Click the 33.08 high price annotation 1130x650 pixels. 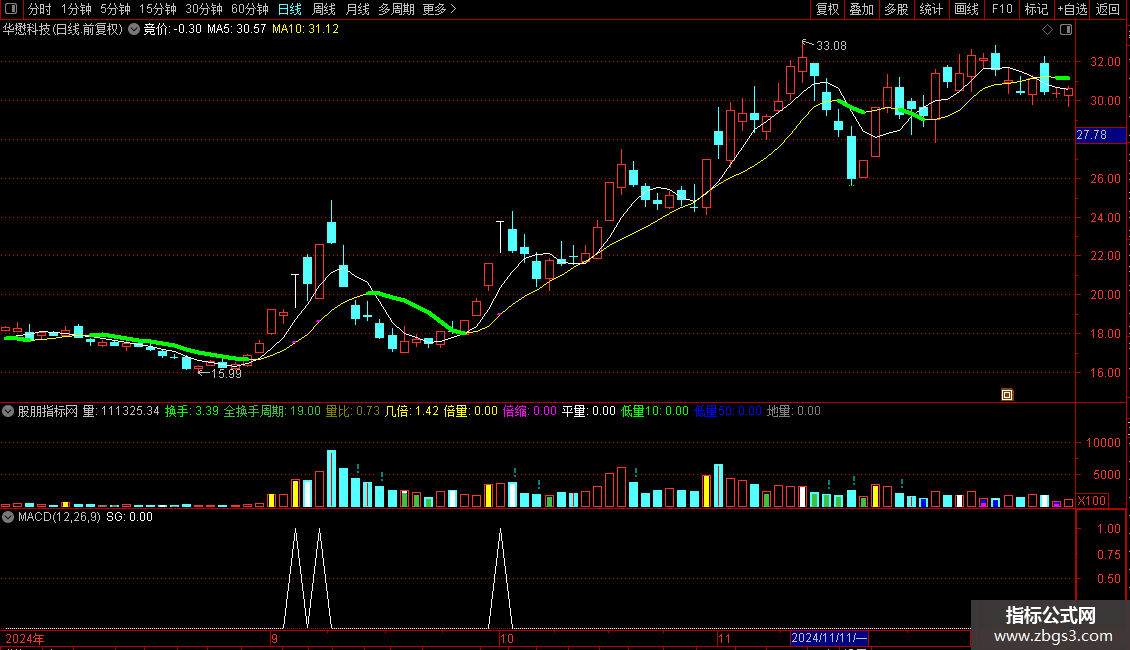point(830,46)
